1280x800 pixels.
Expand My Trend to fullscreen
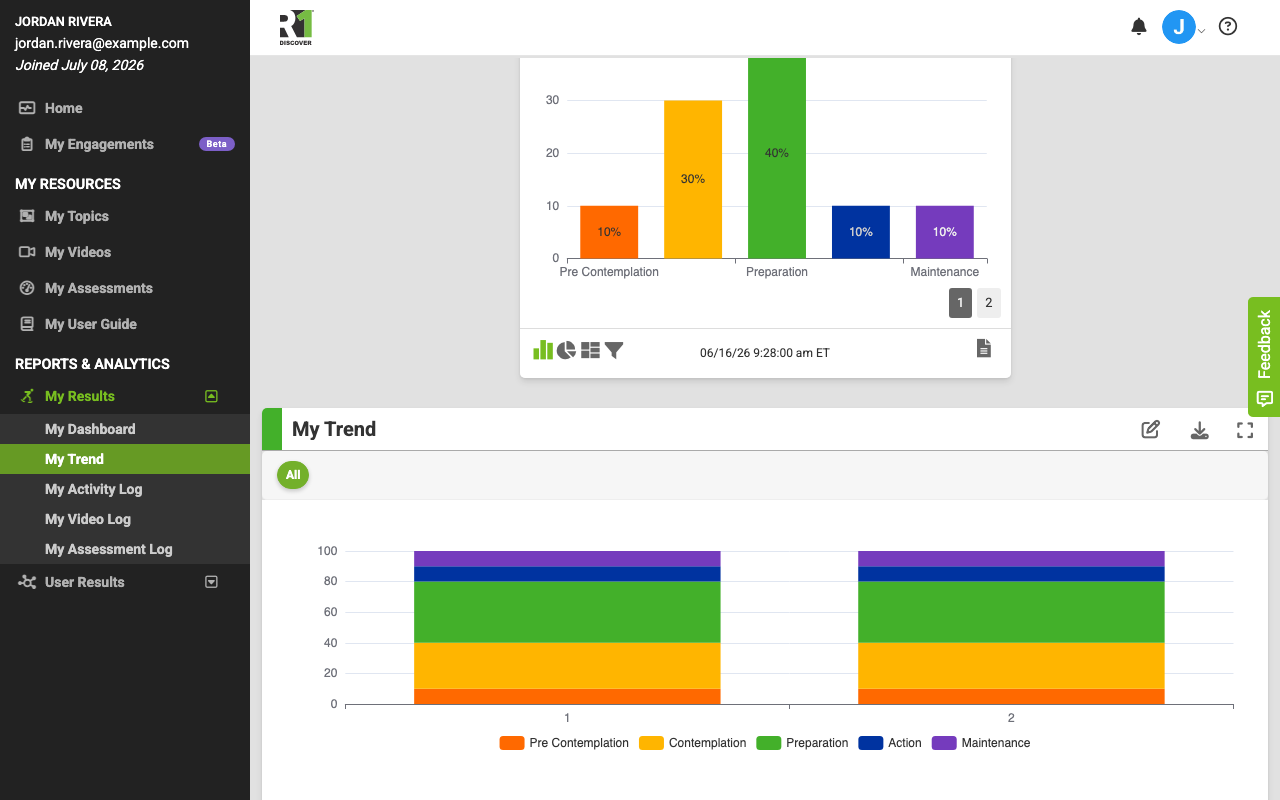point(1245,430)
